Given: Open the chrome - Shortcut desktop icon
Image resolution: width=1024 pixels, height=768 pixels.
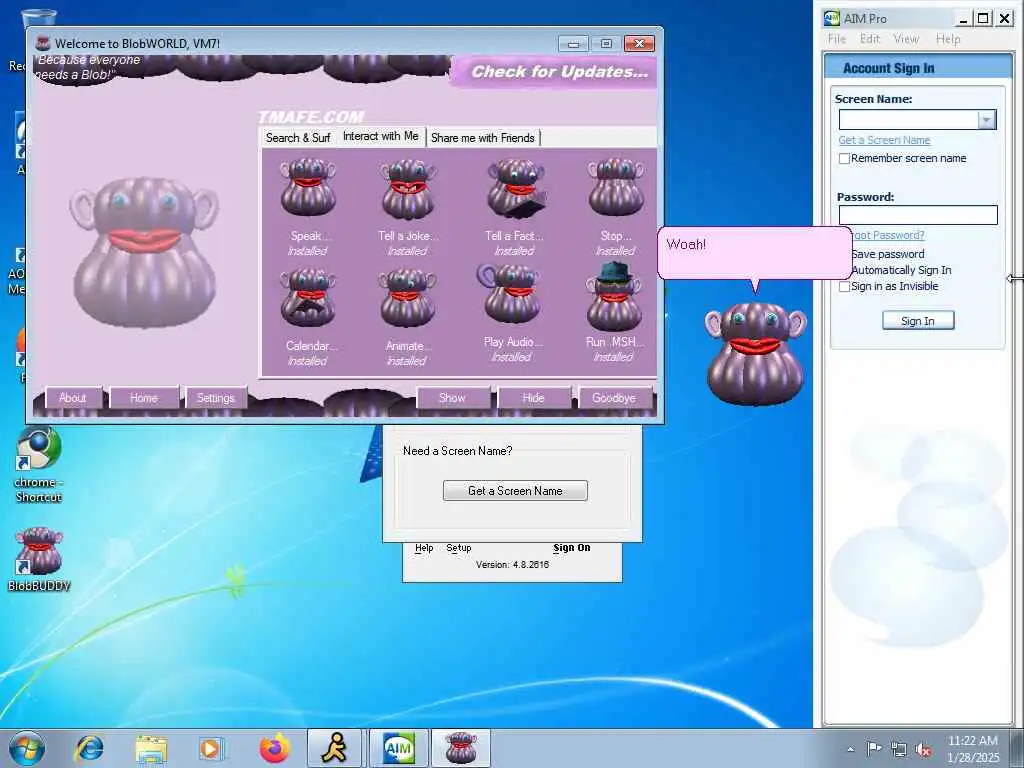Looking at the screenshot, I should 39,465.
